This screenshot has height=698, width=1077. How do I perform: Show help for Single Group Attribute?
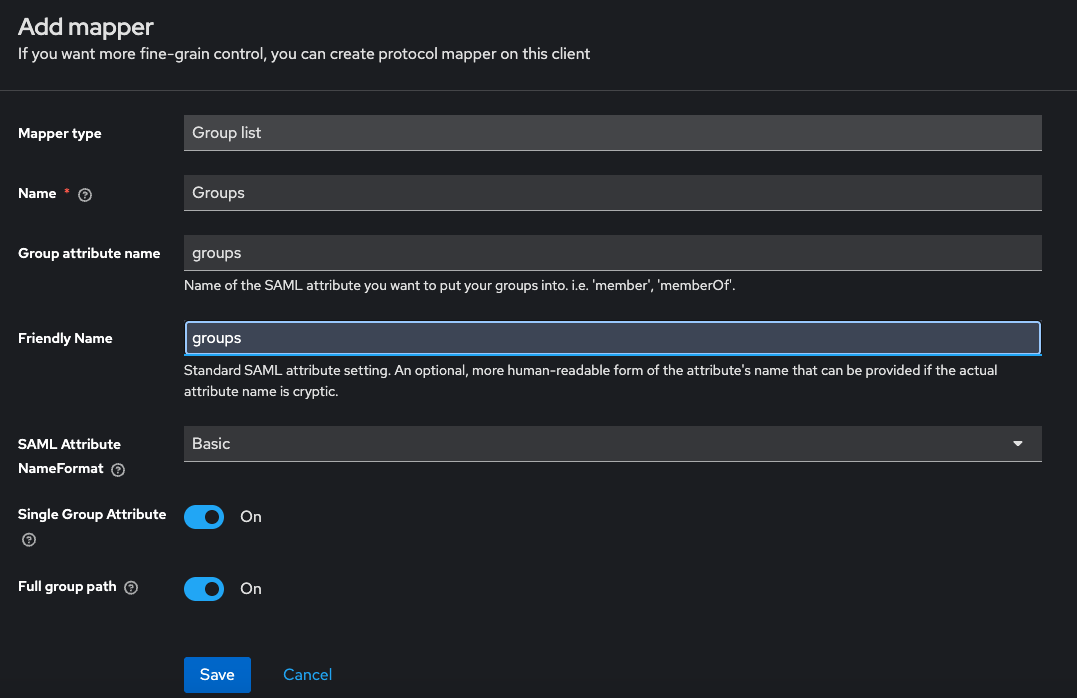click(x=29, y=540)
